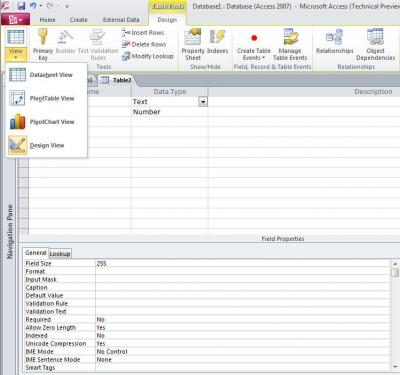400x375 pixels.
Task: Click the PivotTable View menu icon
Action: point(17,98)
